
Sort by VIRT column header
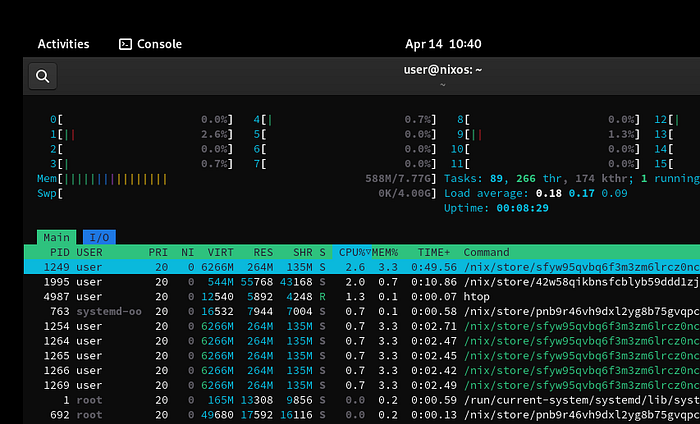221,252
